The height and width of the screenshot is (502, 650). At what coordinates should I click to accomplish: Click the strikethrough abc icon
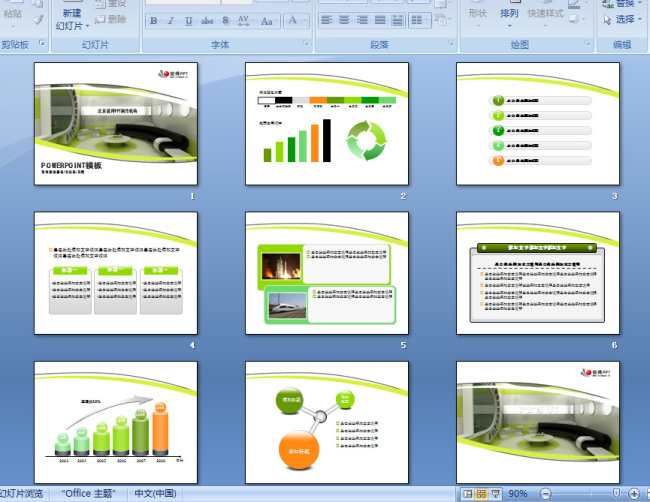(207, 20)
